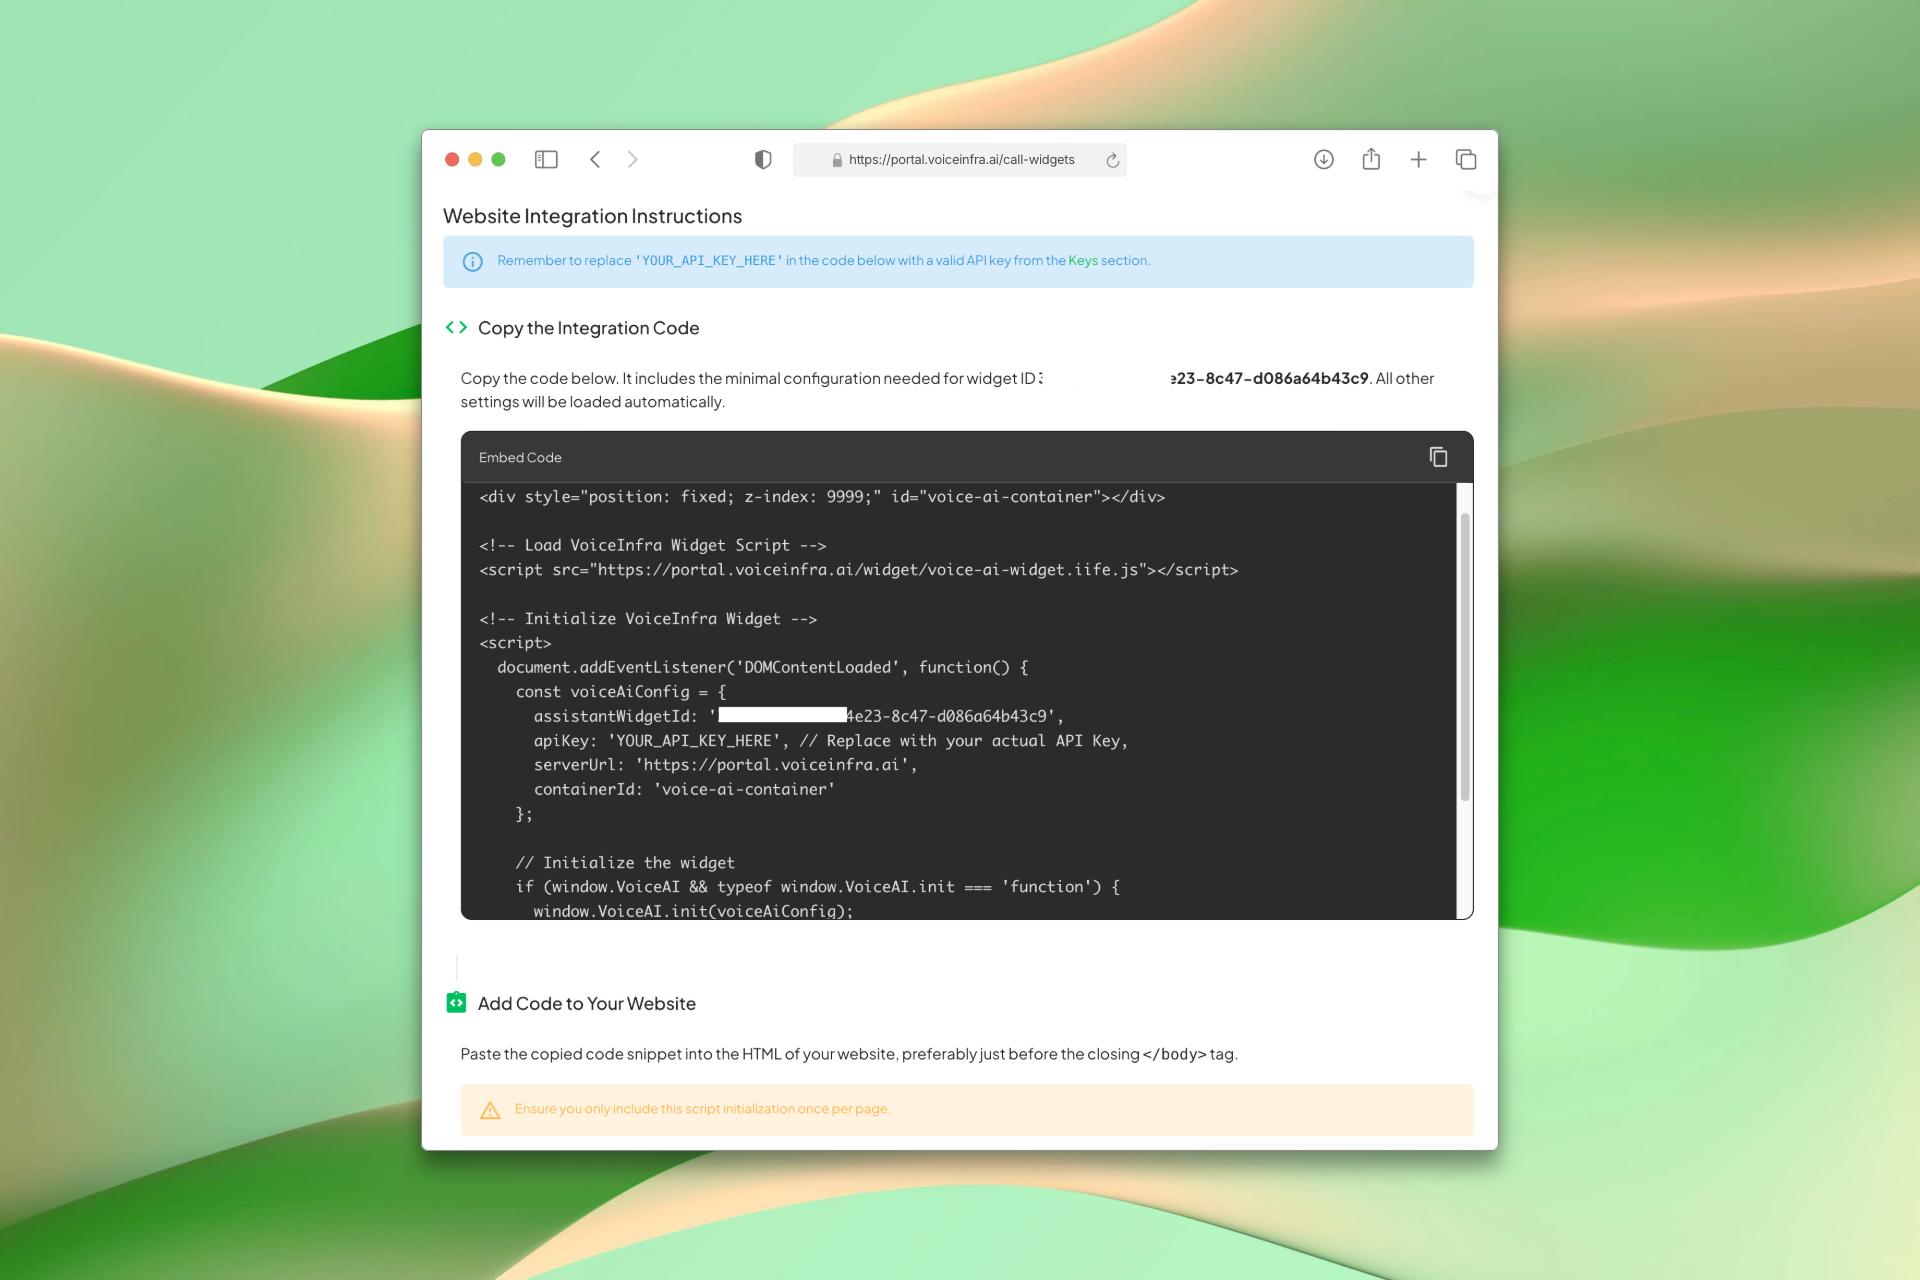This screenshot has width=1920, height=1280.
Task: Click the opening <script> tag line
Action: [515, 643]
